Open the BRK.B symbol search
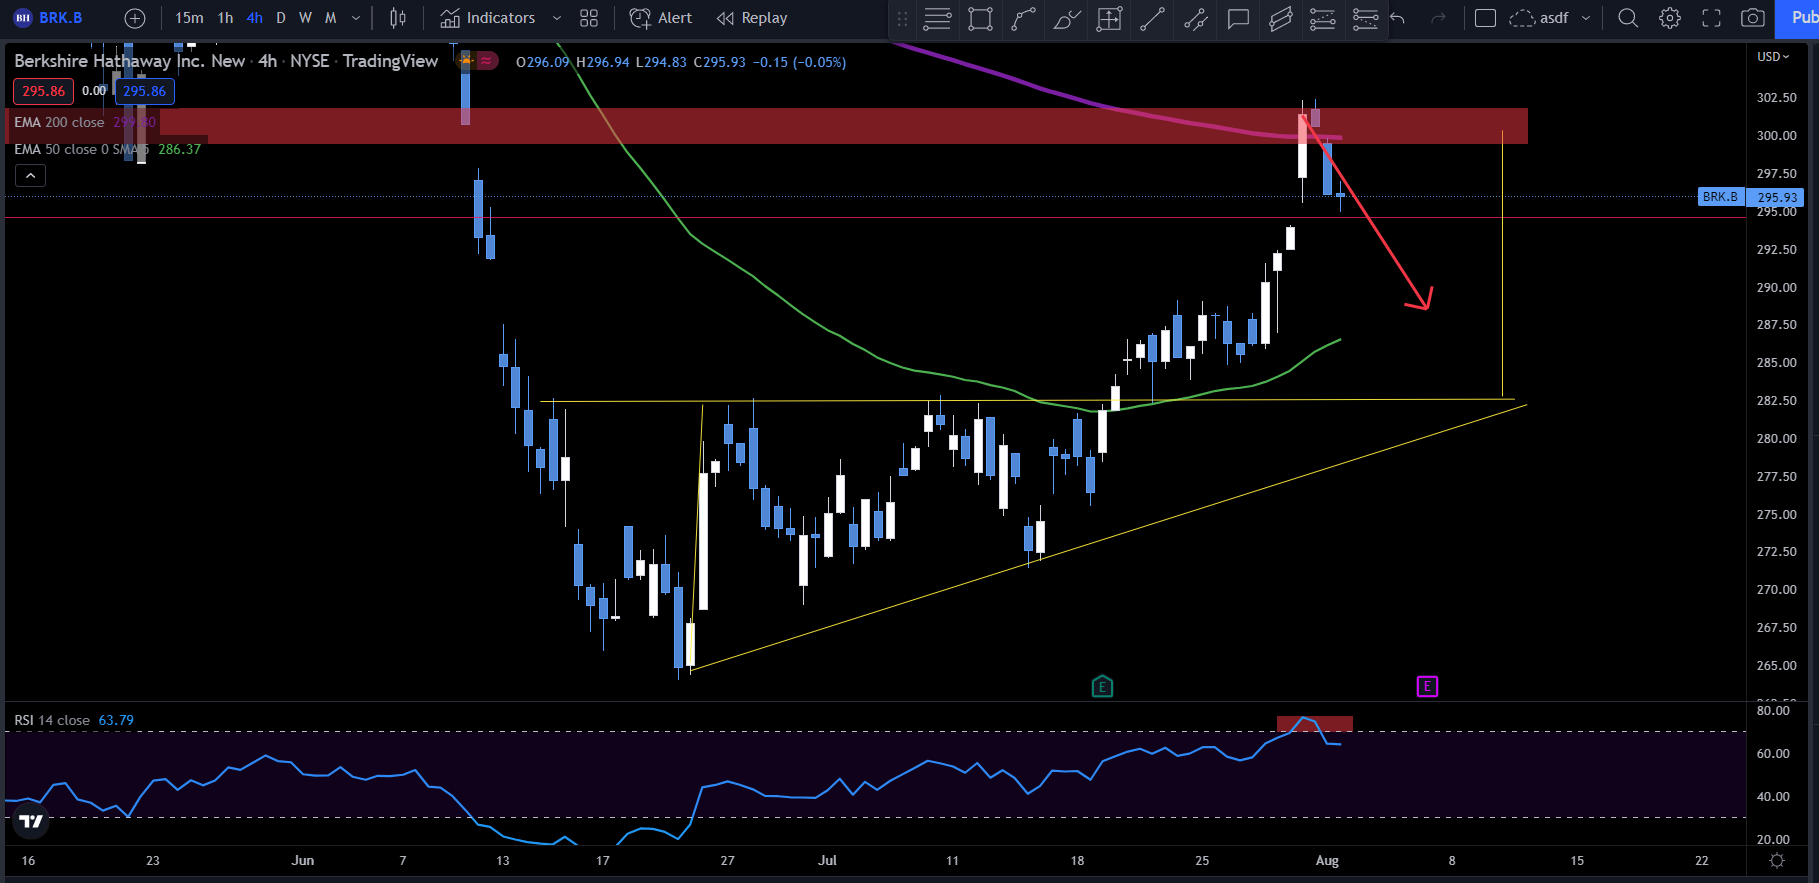 pos(49,18)
